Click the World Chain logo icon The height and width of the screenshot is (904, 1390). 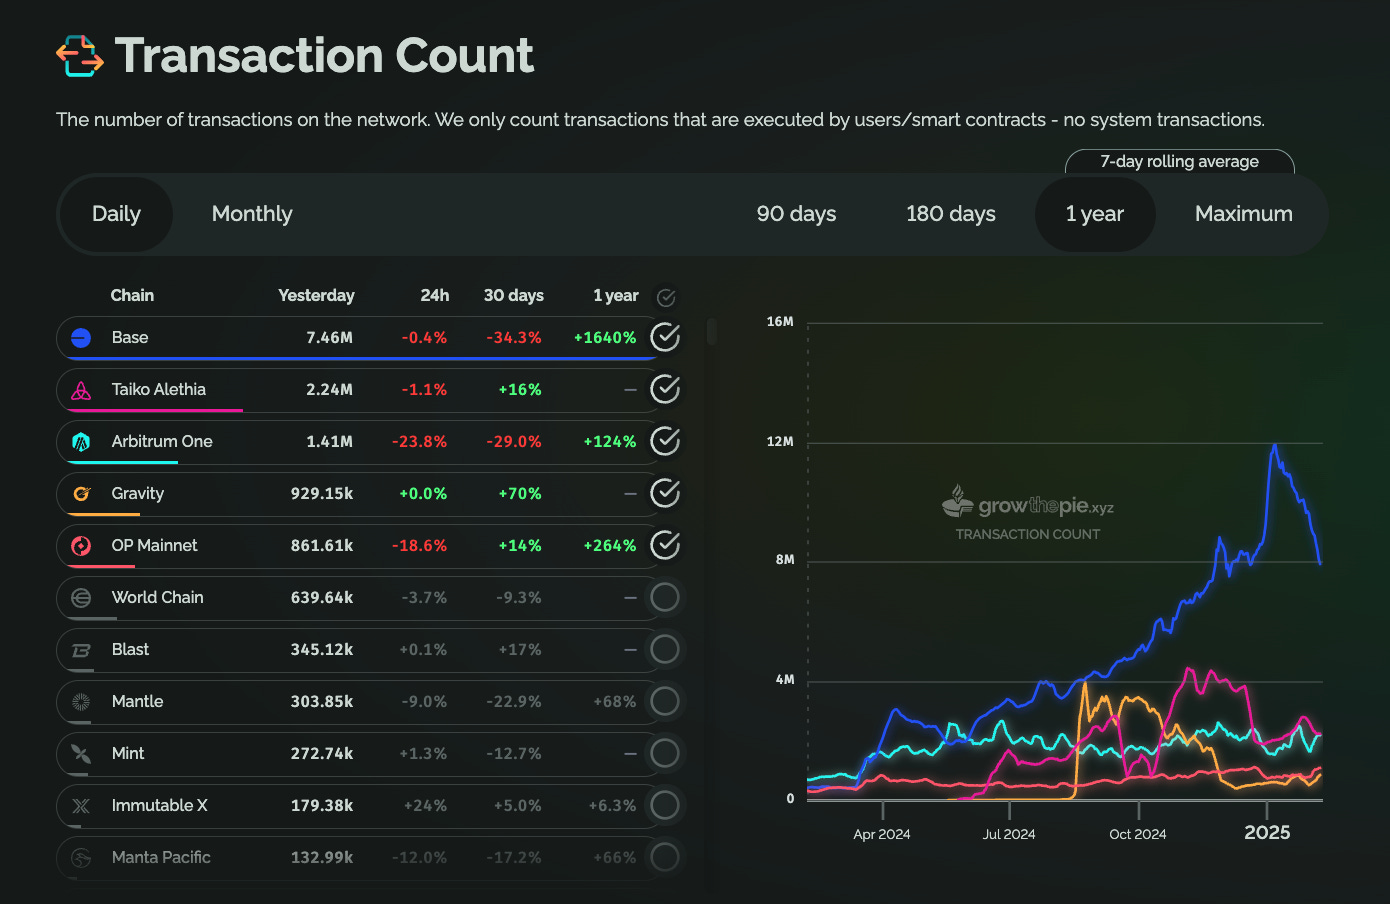coord(81,598)
